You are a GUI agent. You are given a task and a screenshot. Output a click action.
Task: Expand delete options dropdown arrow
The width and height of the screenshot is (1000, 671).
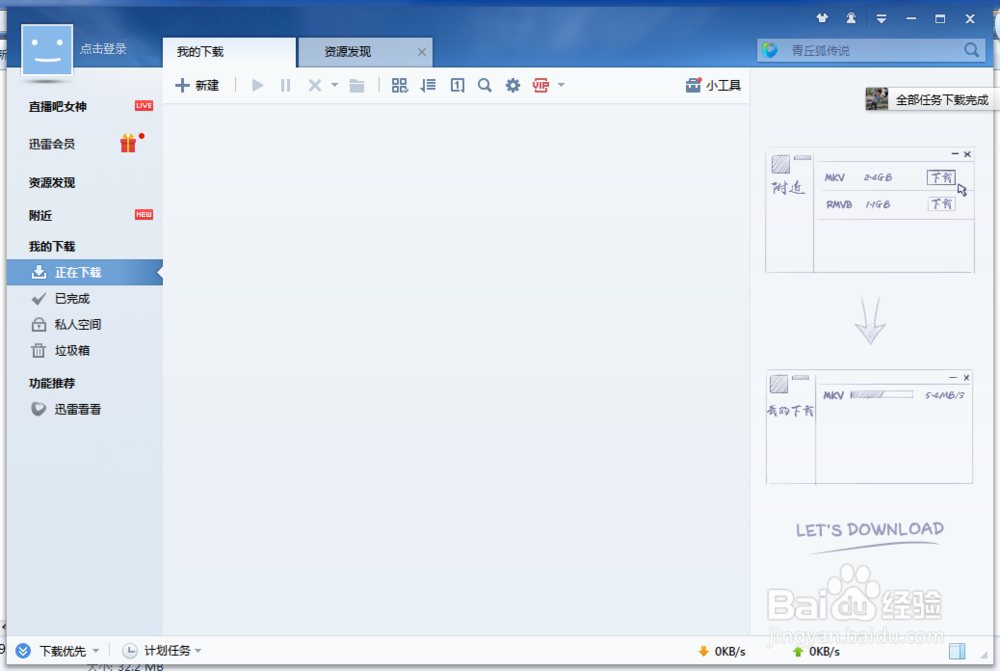click(334, 85)
